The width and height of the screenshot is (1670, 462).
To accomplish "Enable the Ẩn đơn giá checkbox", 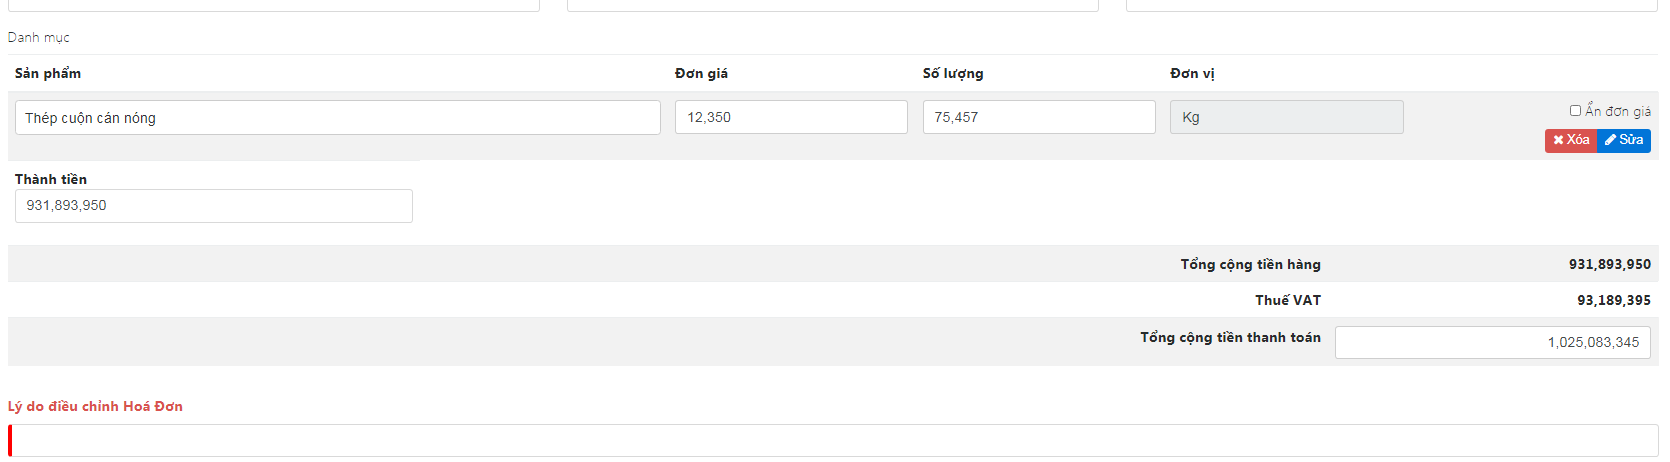I will point(1576,111).
